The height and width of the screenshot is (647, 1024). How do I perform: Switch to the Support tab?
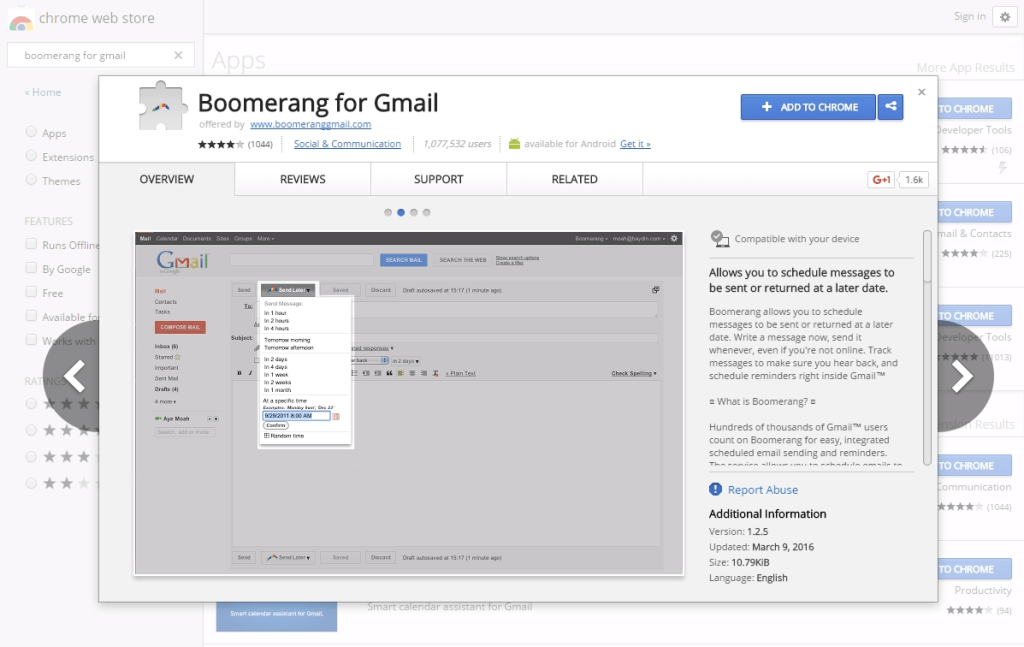(x=438, y=179)
